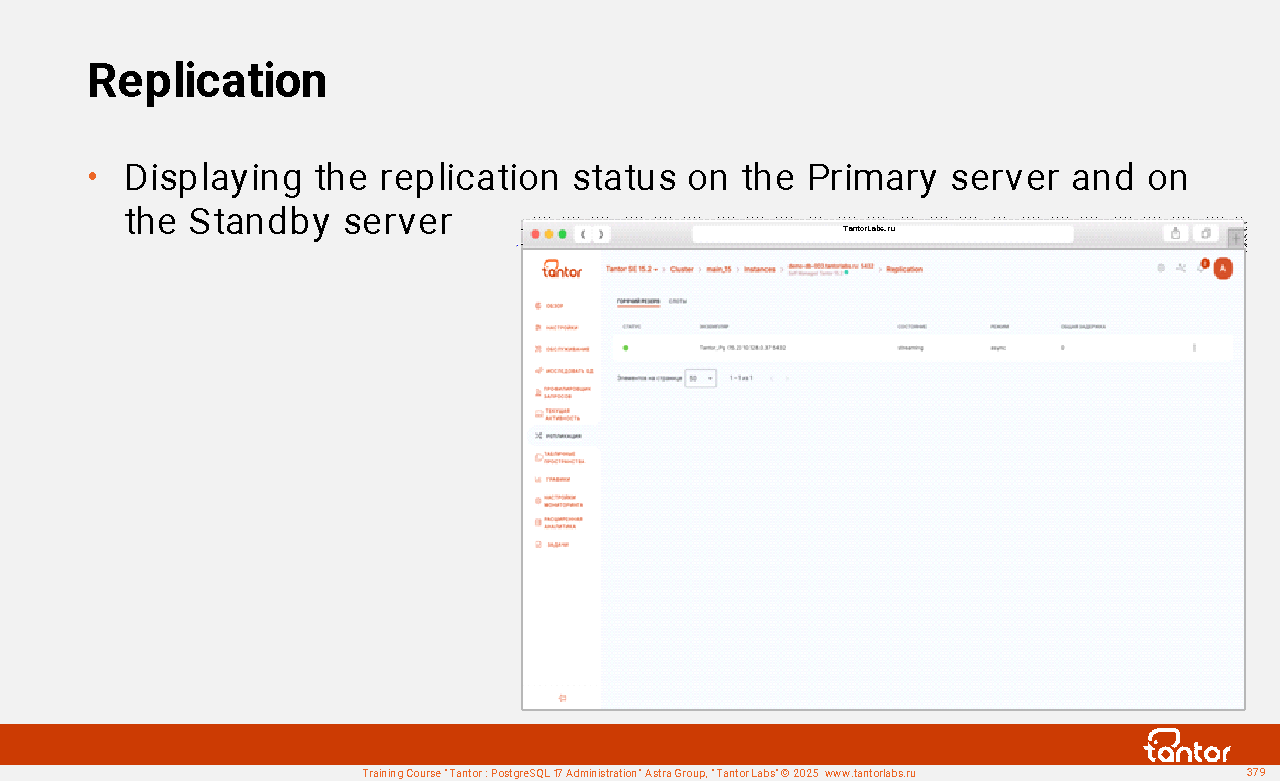Viewport: 1280px width, 781px height.
Task: Go back using browser back arrow
Action: pos(583,234)
